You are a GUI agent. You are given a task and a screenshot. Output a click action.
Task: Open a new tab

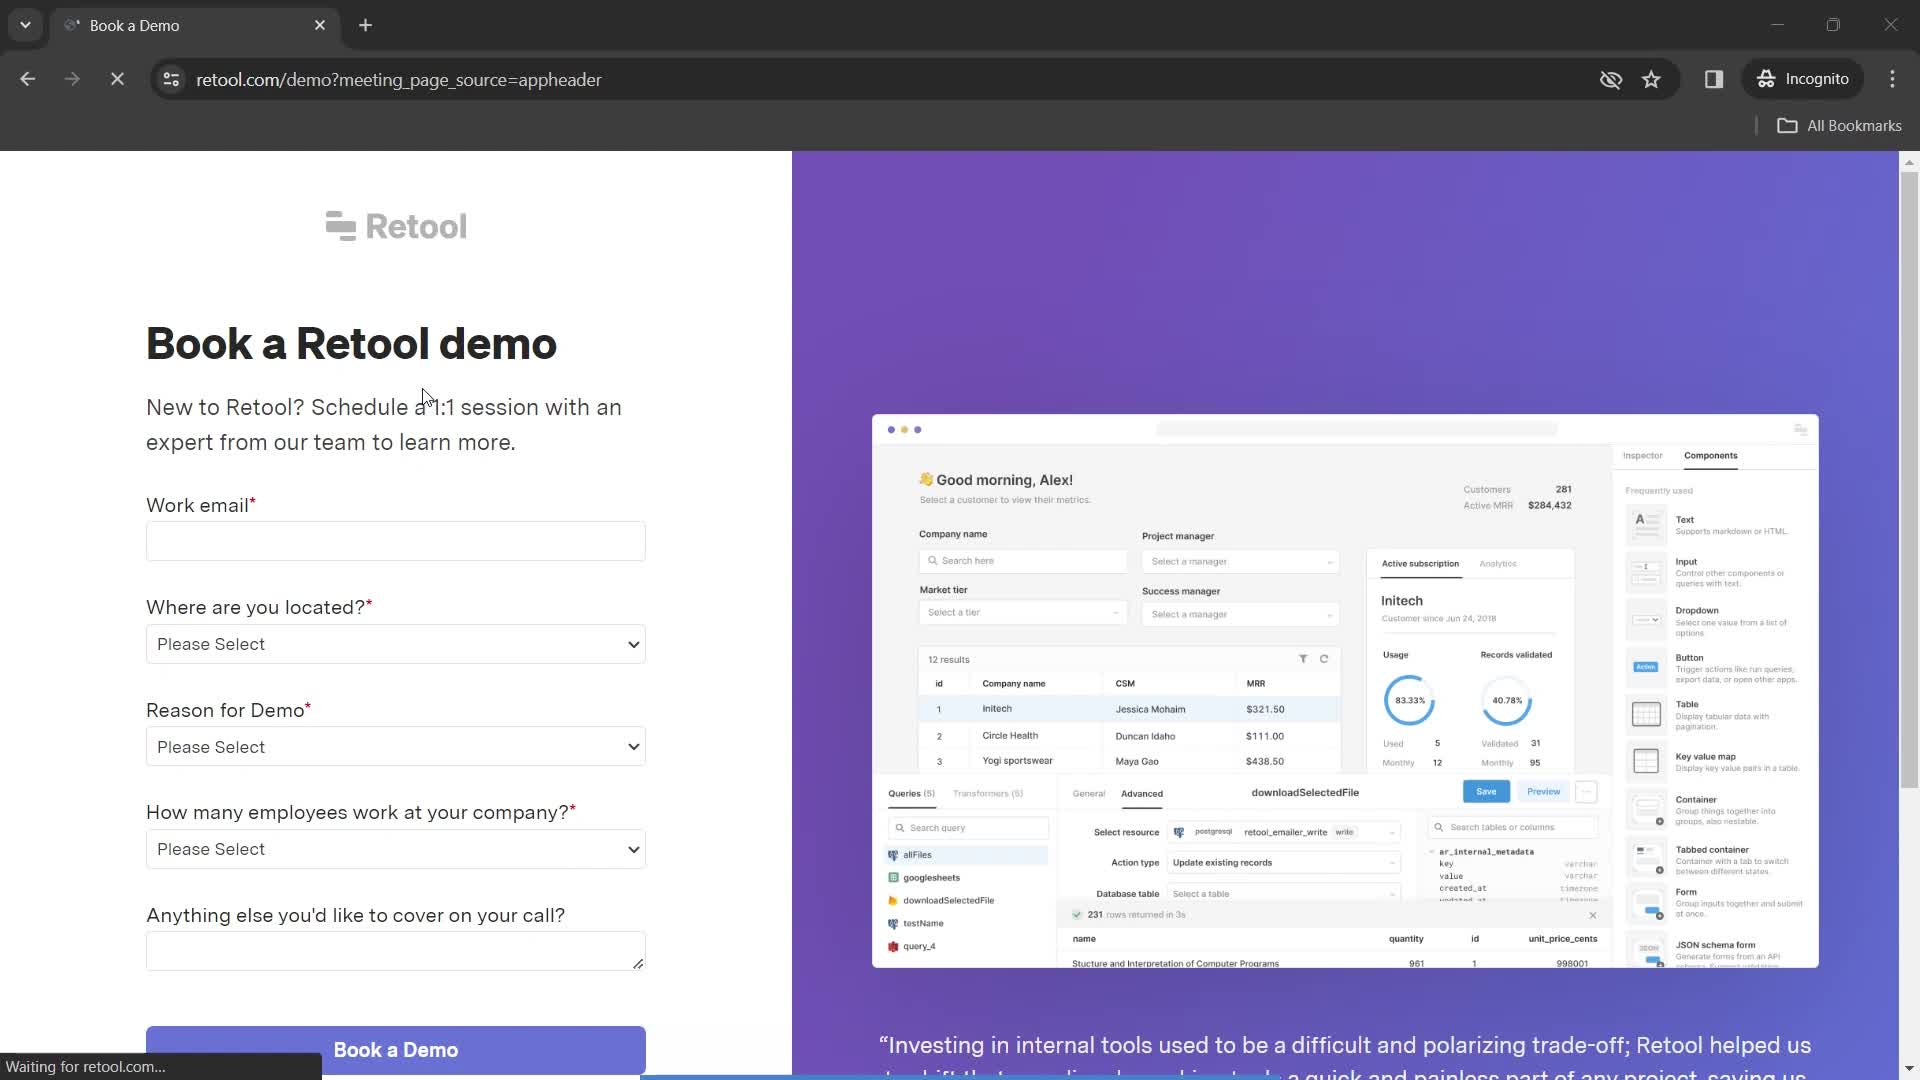[x=366, y=25]
